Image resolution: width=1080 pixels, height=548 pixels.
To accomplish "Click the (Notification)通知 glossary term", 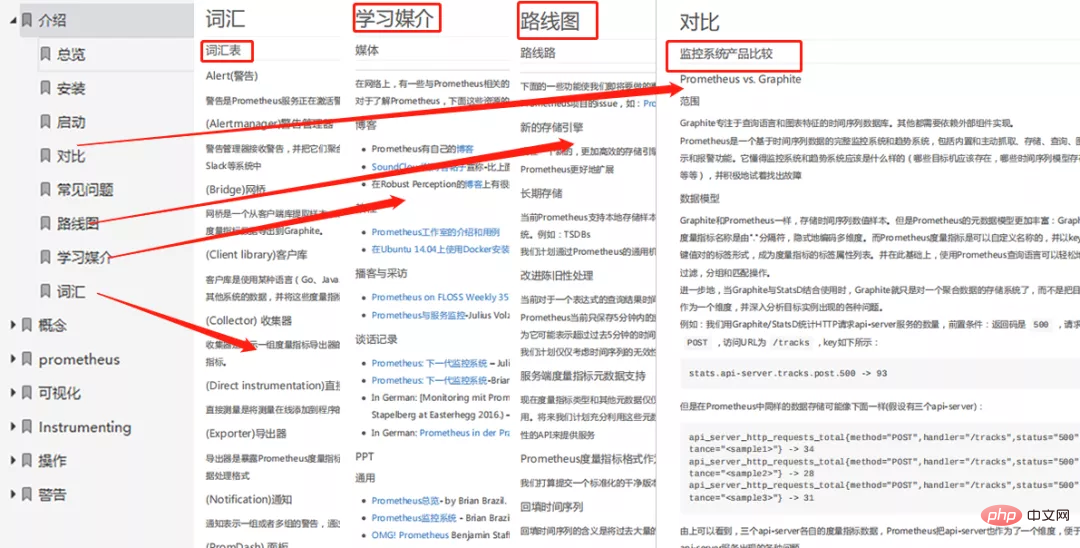I will (249, 499).
